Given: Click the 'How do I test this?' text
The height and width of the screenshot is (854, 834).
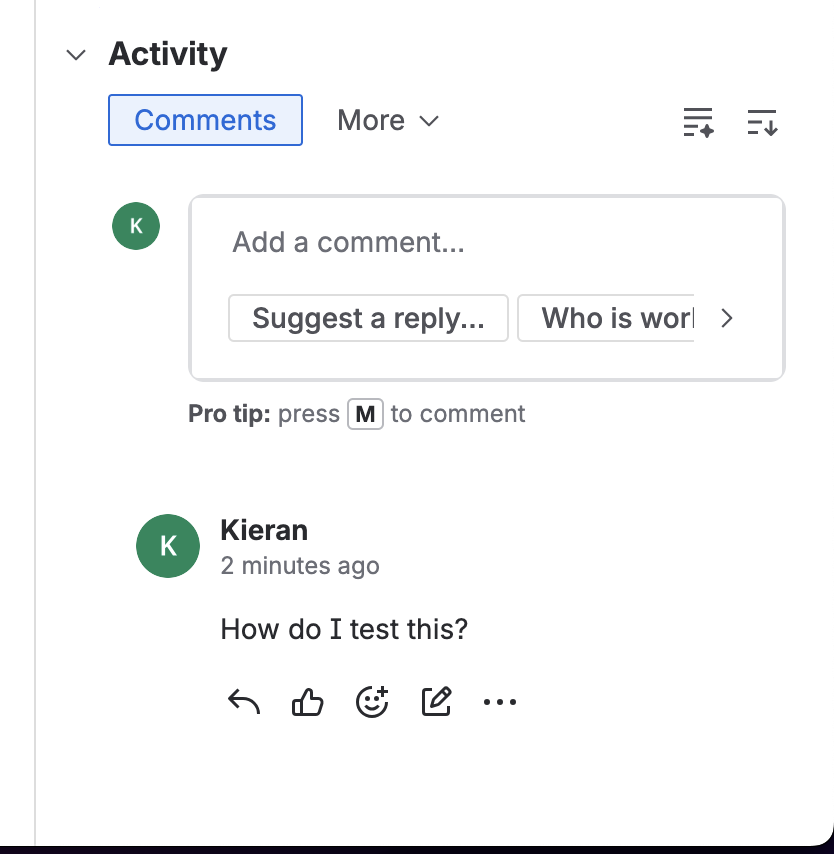Looking at the screenshot, I should pyautogui.click(x=344, y=630).
